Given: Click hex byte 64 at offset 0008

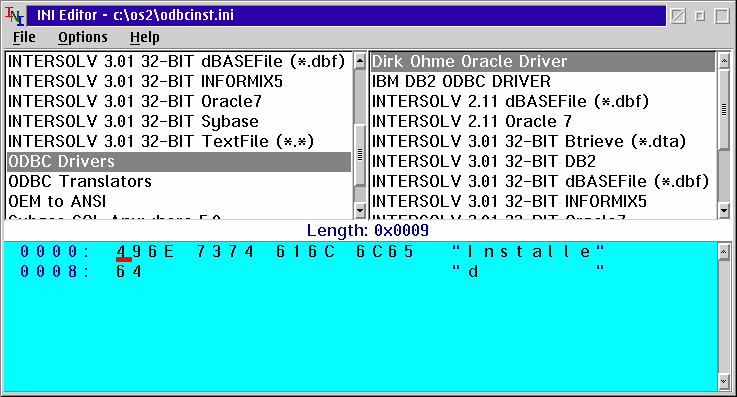Looking at the screenshot, I should (129, 271).
